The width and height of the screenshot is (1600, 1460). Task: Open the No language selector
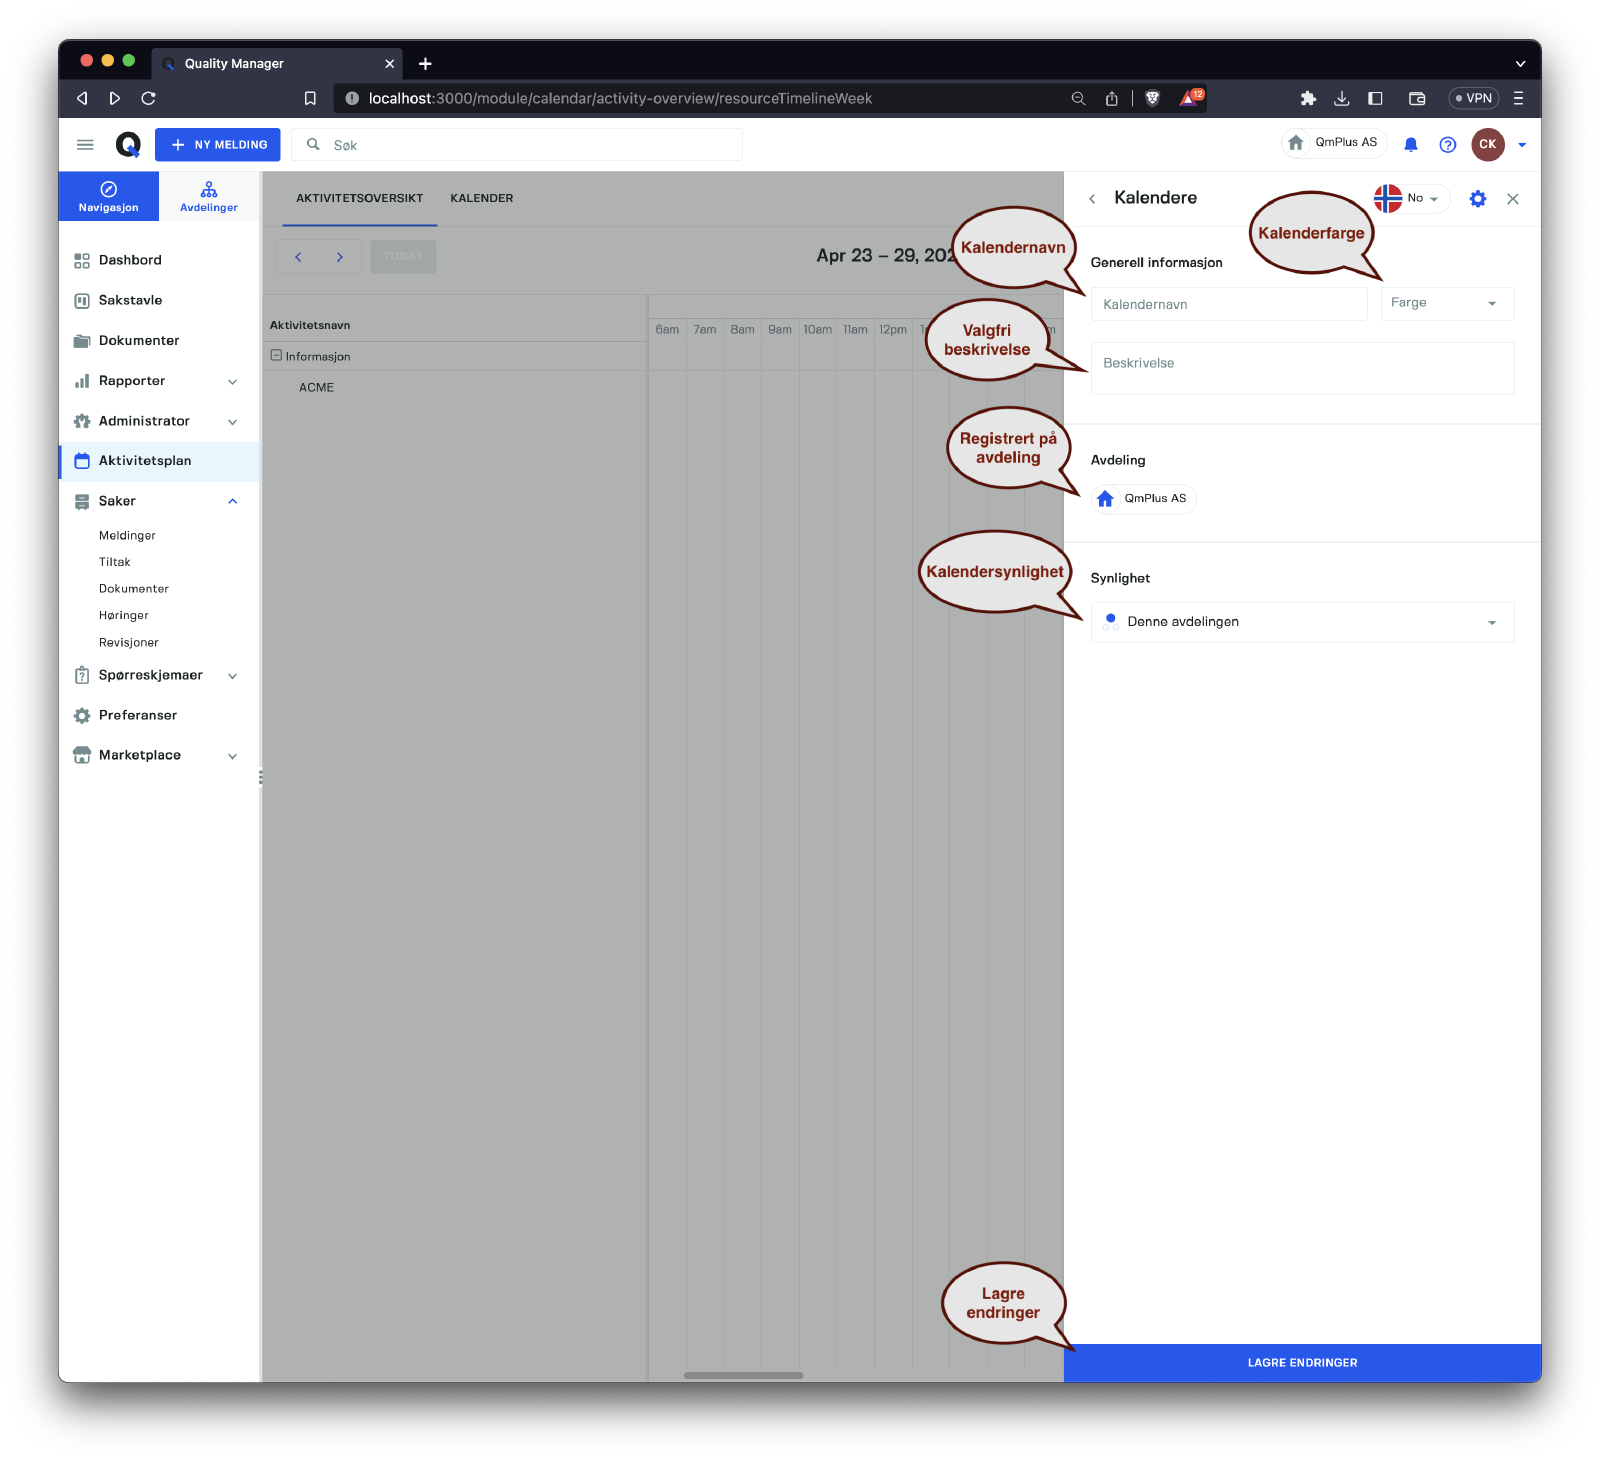(1411, 198)
